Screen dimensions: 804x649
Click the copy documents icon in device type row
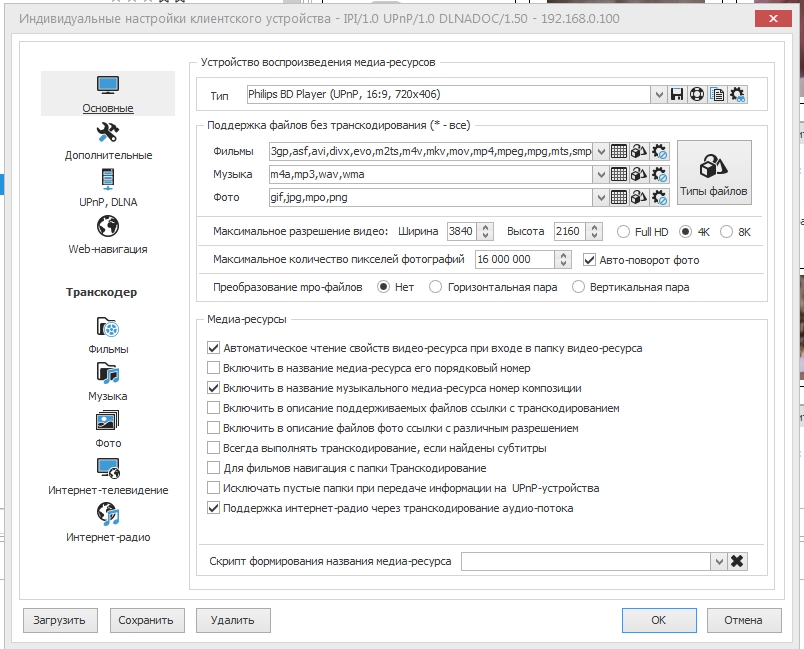[x=717, y=95]
